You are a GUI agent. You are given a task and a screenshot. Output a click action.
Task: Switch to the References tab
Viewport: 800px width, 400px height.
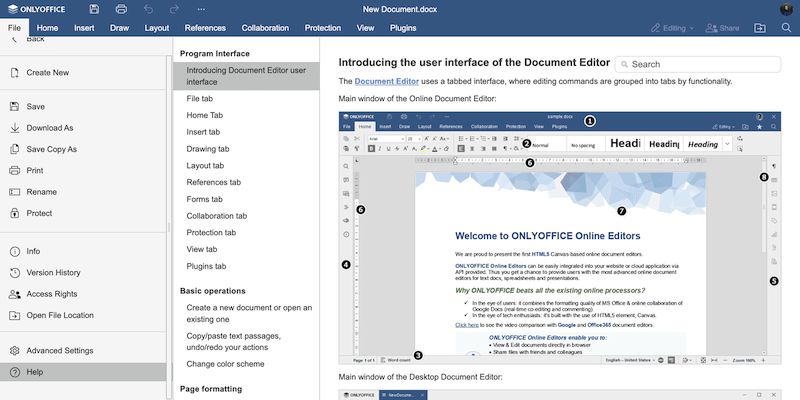(205, 28)
